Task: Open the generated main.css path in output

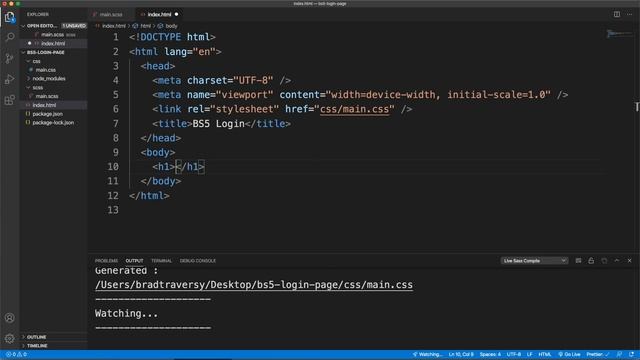Action: coord(253,285)
